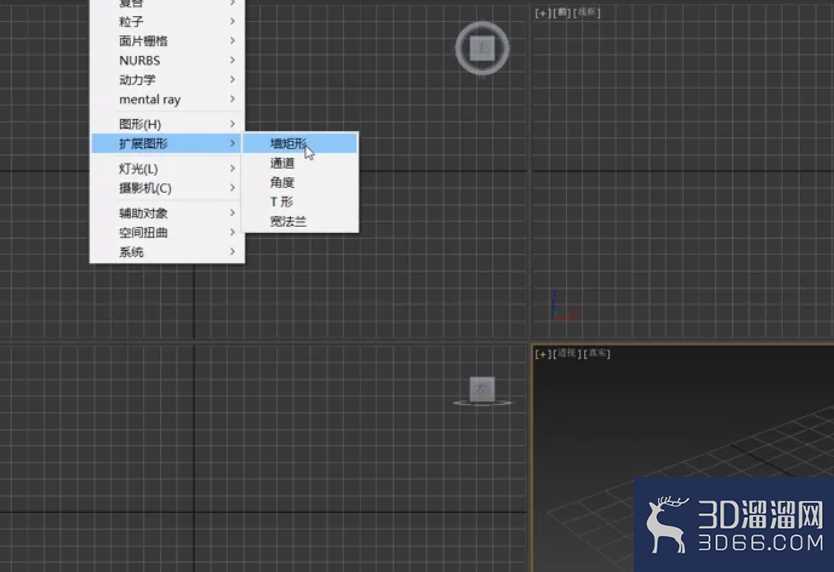This screenshot has height=572, width=834.
Task: Open the [前] view label menu
Action: tap(562, 13)
